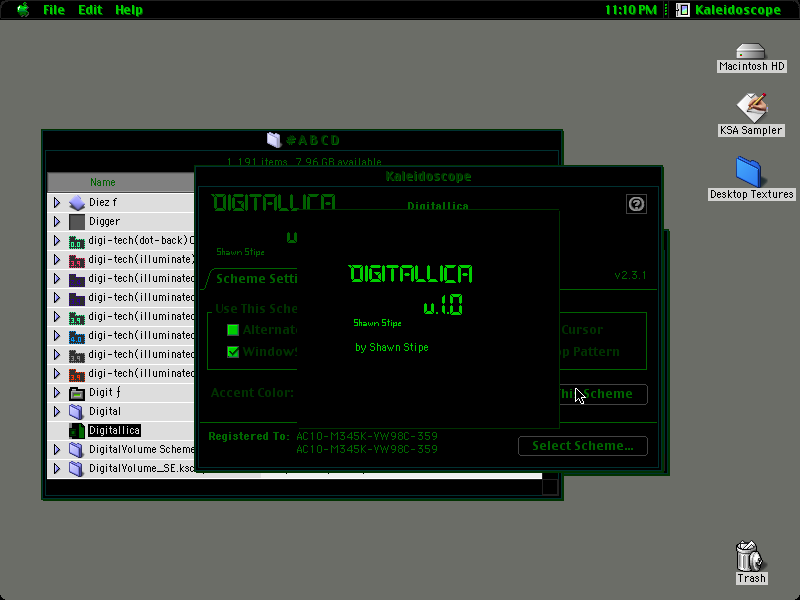This screenshot has width=800, height=600.
Task: Click the Kaleidoscope window title bar
Action: [x=429, y=177]
